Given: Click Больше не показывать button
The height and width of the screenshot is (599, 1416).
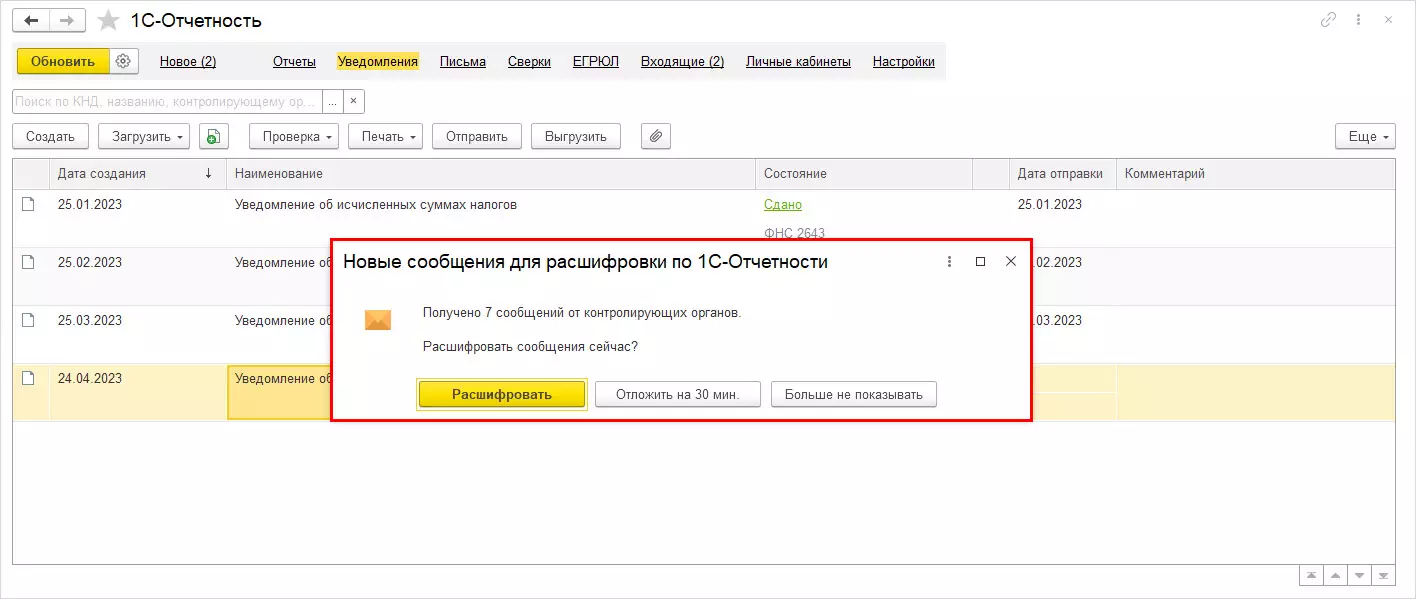Looking at the screenshot, I should 854,394.
